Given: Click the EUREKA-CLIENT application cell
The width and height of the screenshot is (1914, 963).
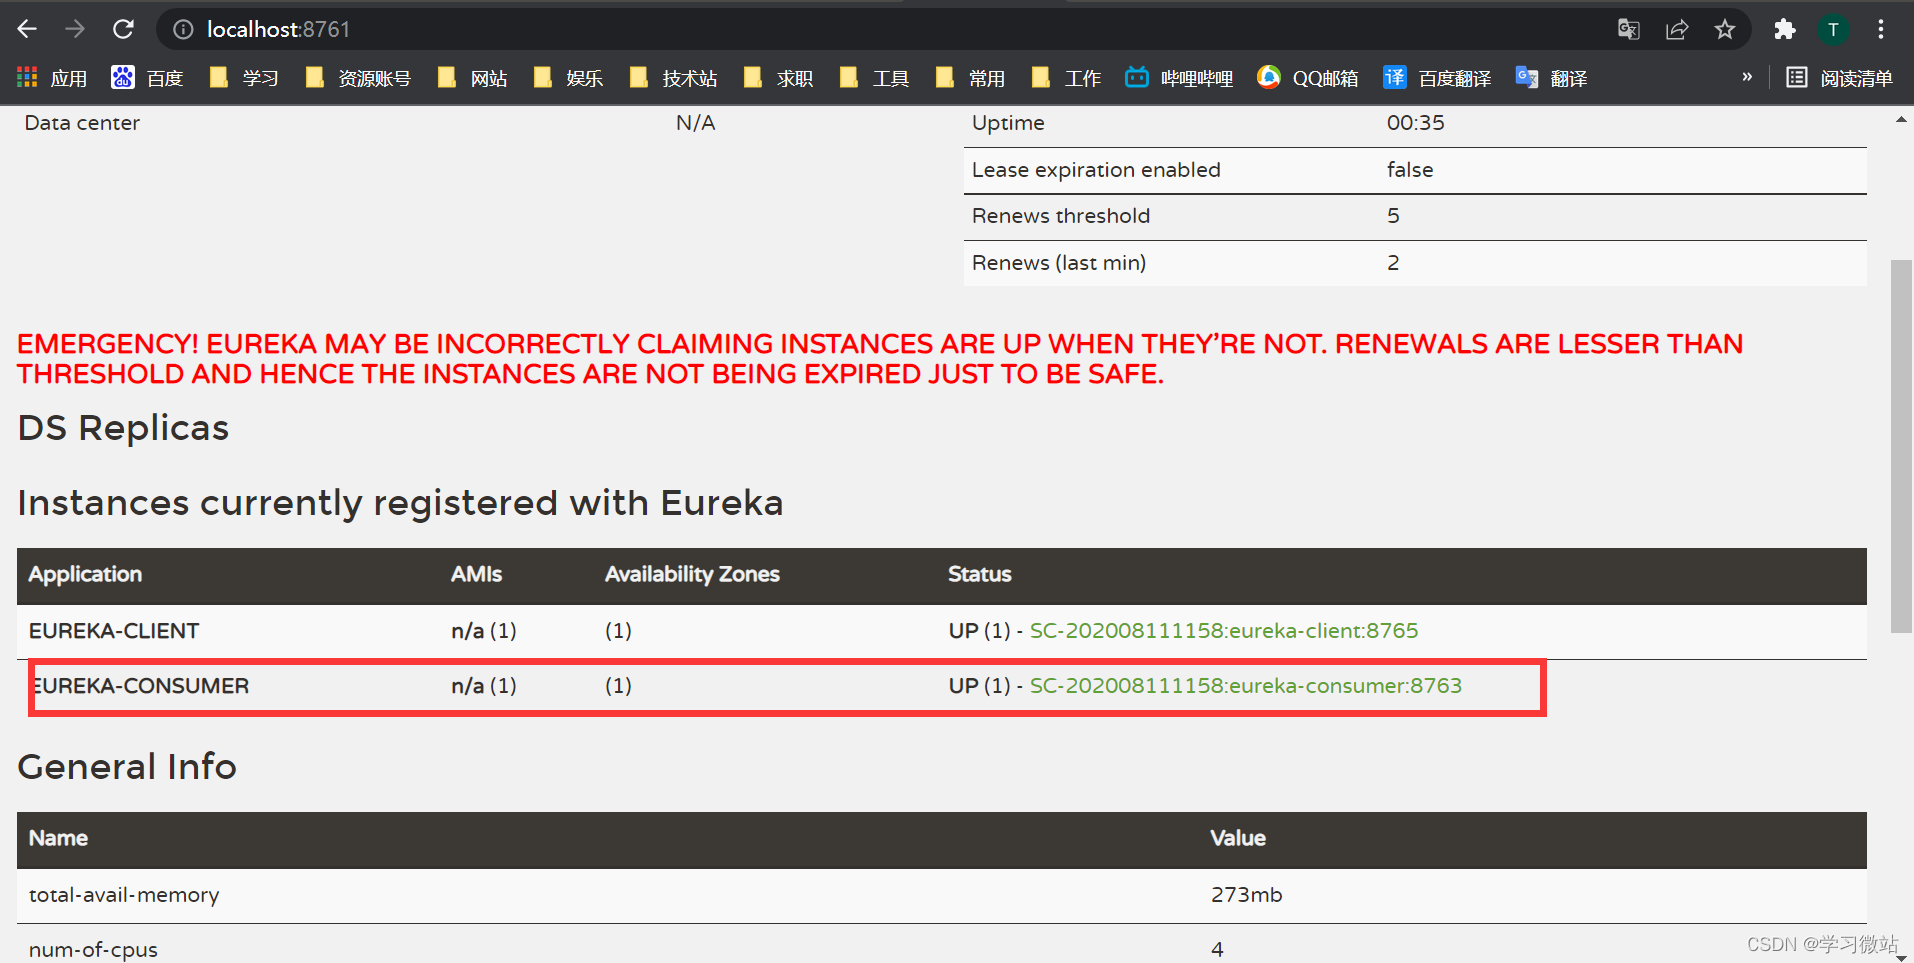Looking at the screenshot, I should click(114, 631).
